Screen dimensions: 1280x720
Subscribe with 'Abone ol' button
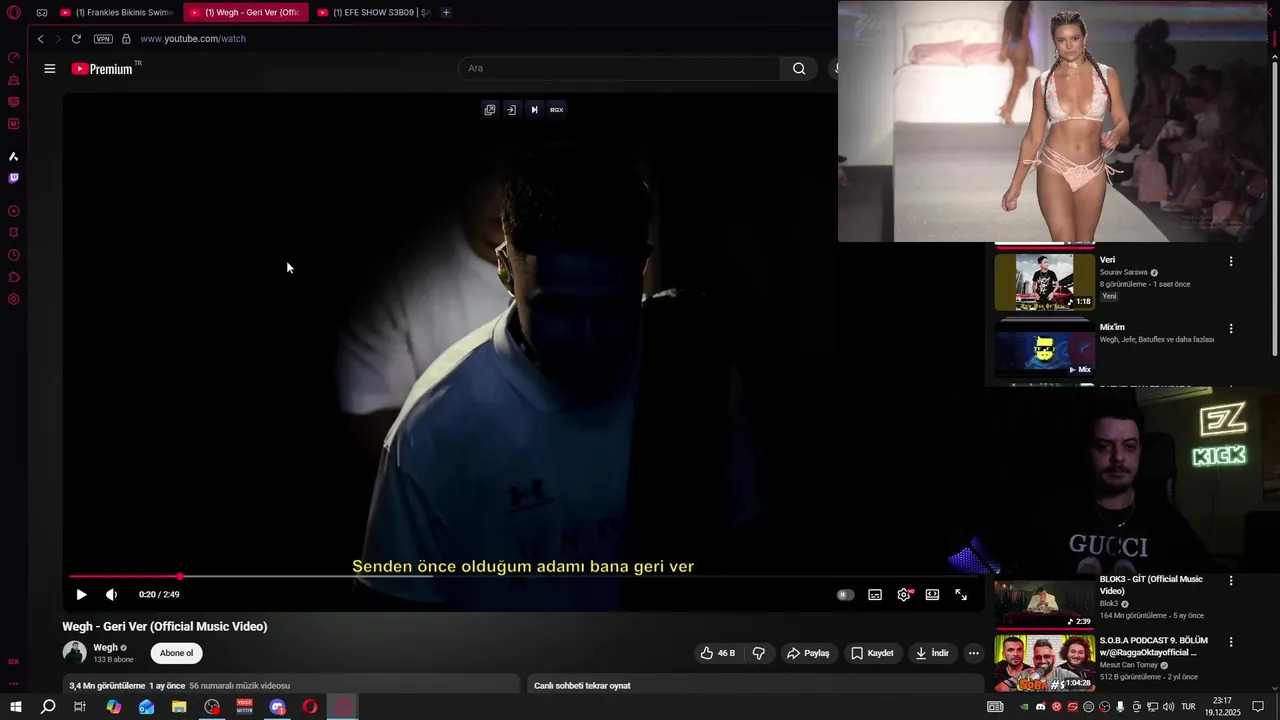177,653
